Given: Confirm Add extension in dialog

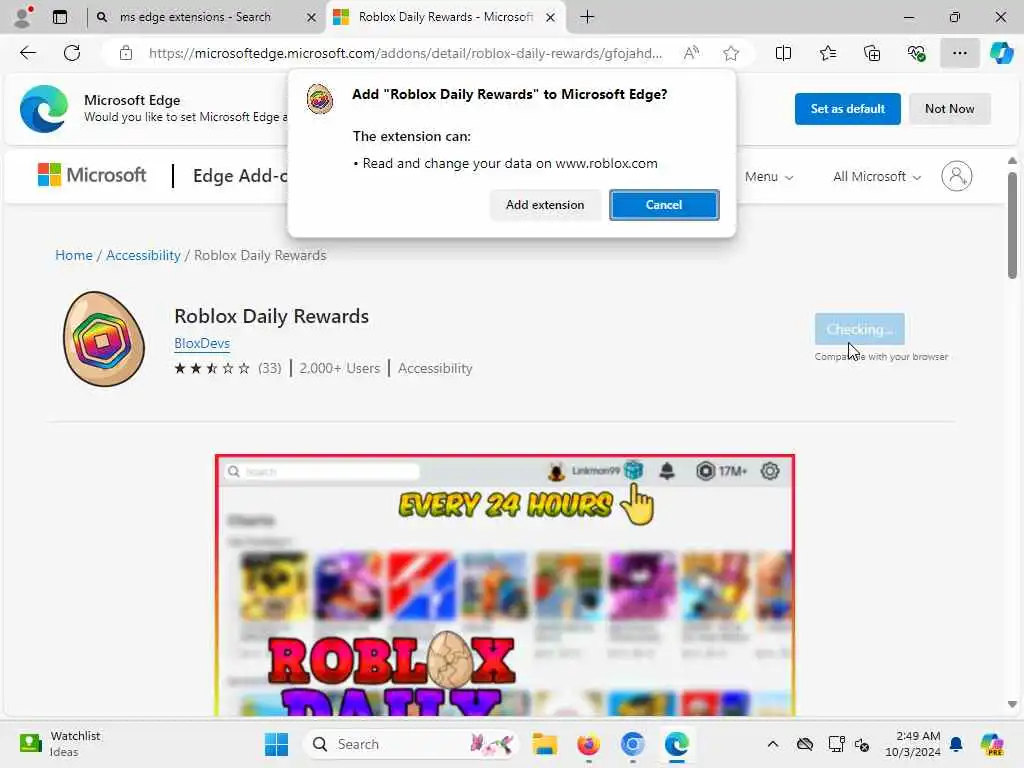Looking at the screenshot, I should (x=545, y=204).
